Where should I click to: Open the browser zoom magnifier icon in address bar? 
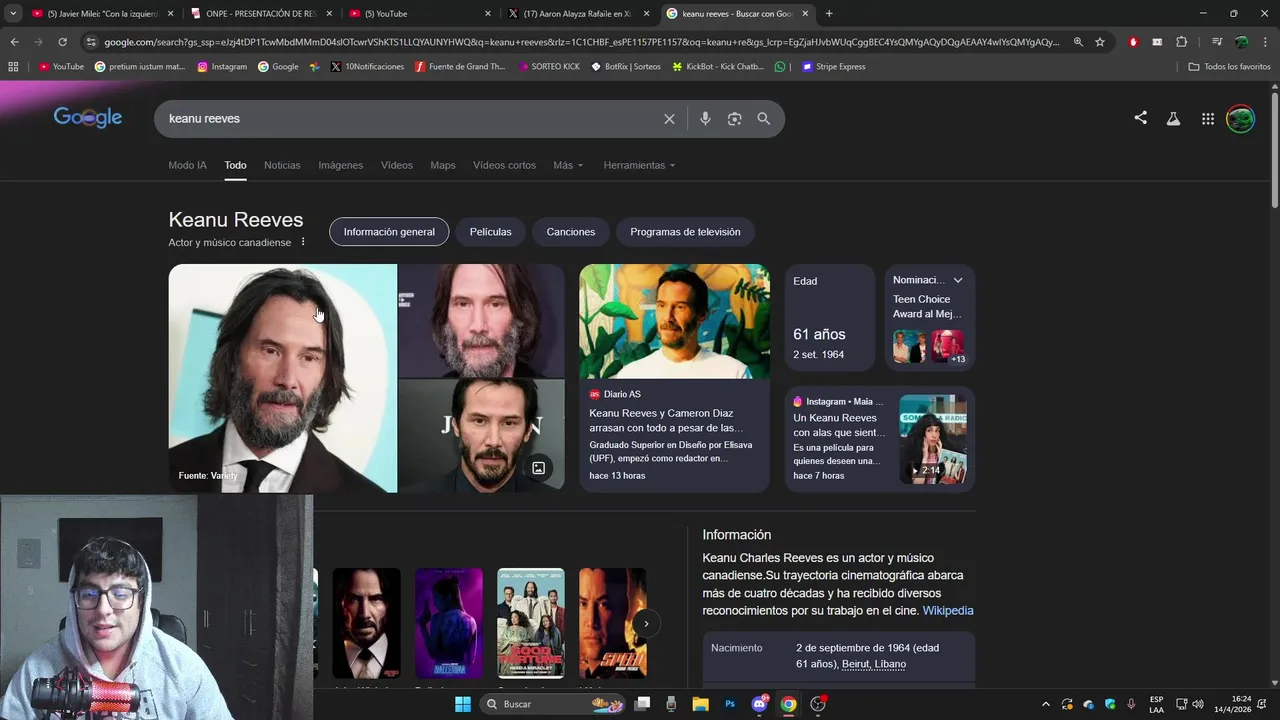pos(1078,42)
